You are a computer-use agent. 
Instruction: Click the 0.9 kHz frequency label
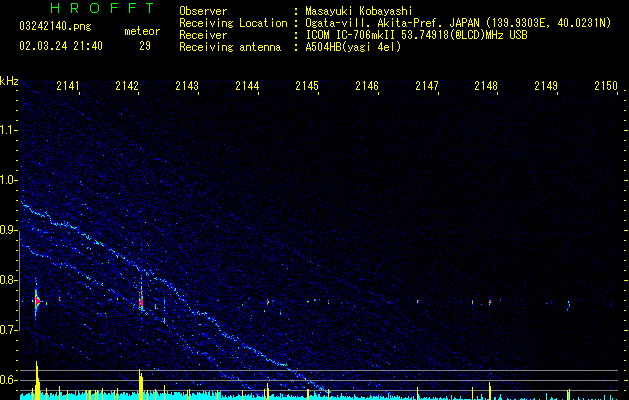click(9, 230)
